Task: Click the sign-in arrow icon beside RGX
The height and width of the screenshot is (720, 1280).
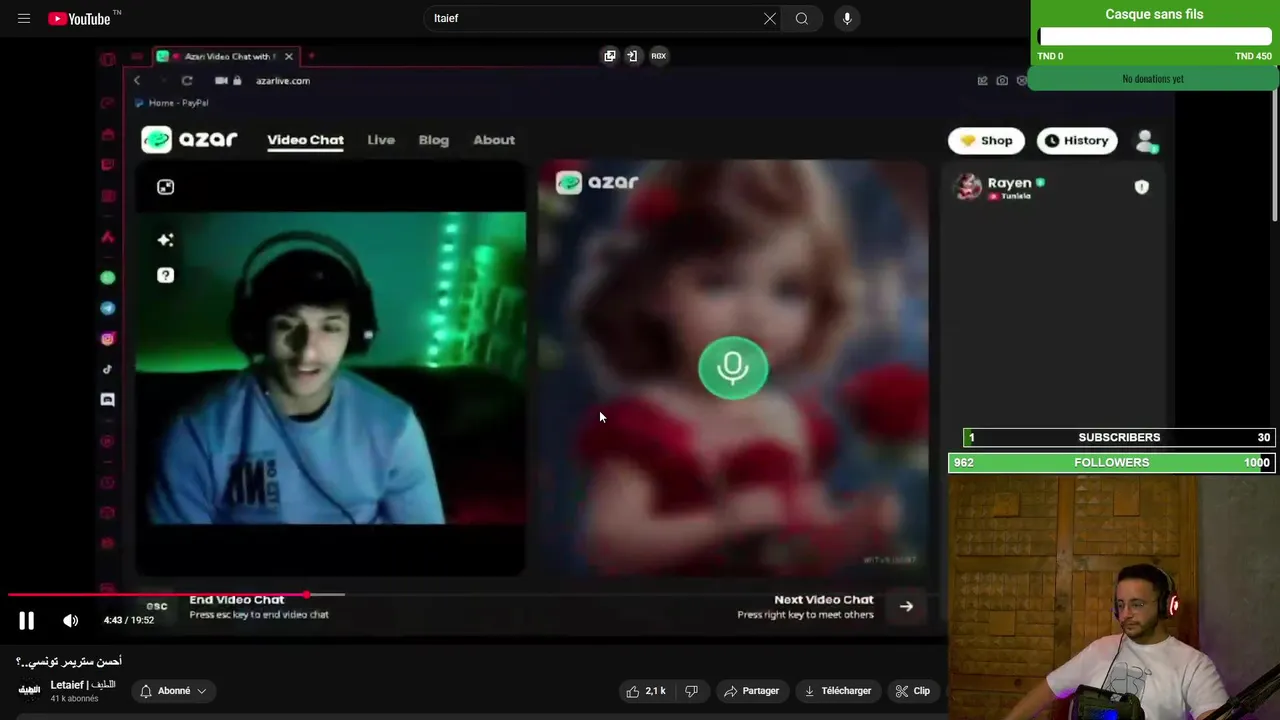Action: point(632,56)
